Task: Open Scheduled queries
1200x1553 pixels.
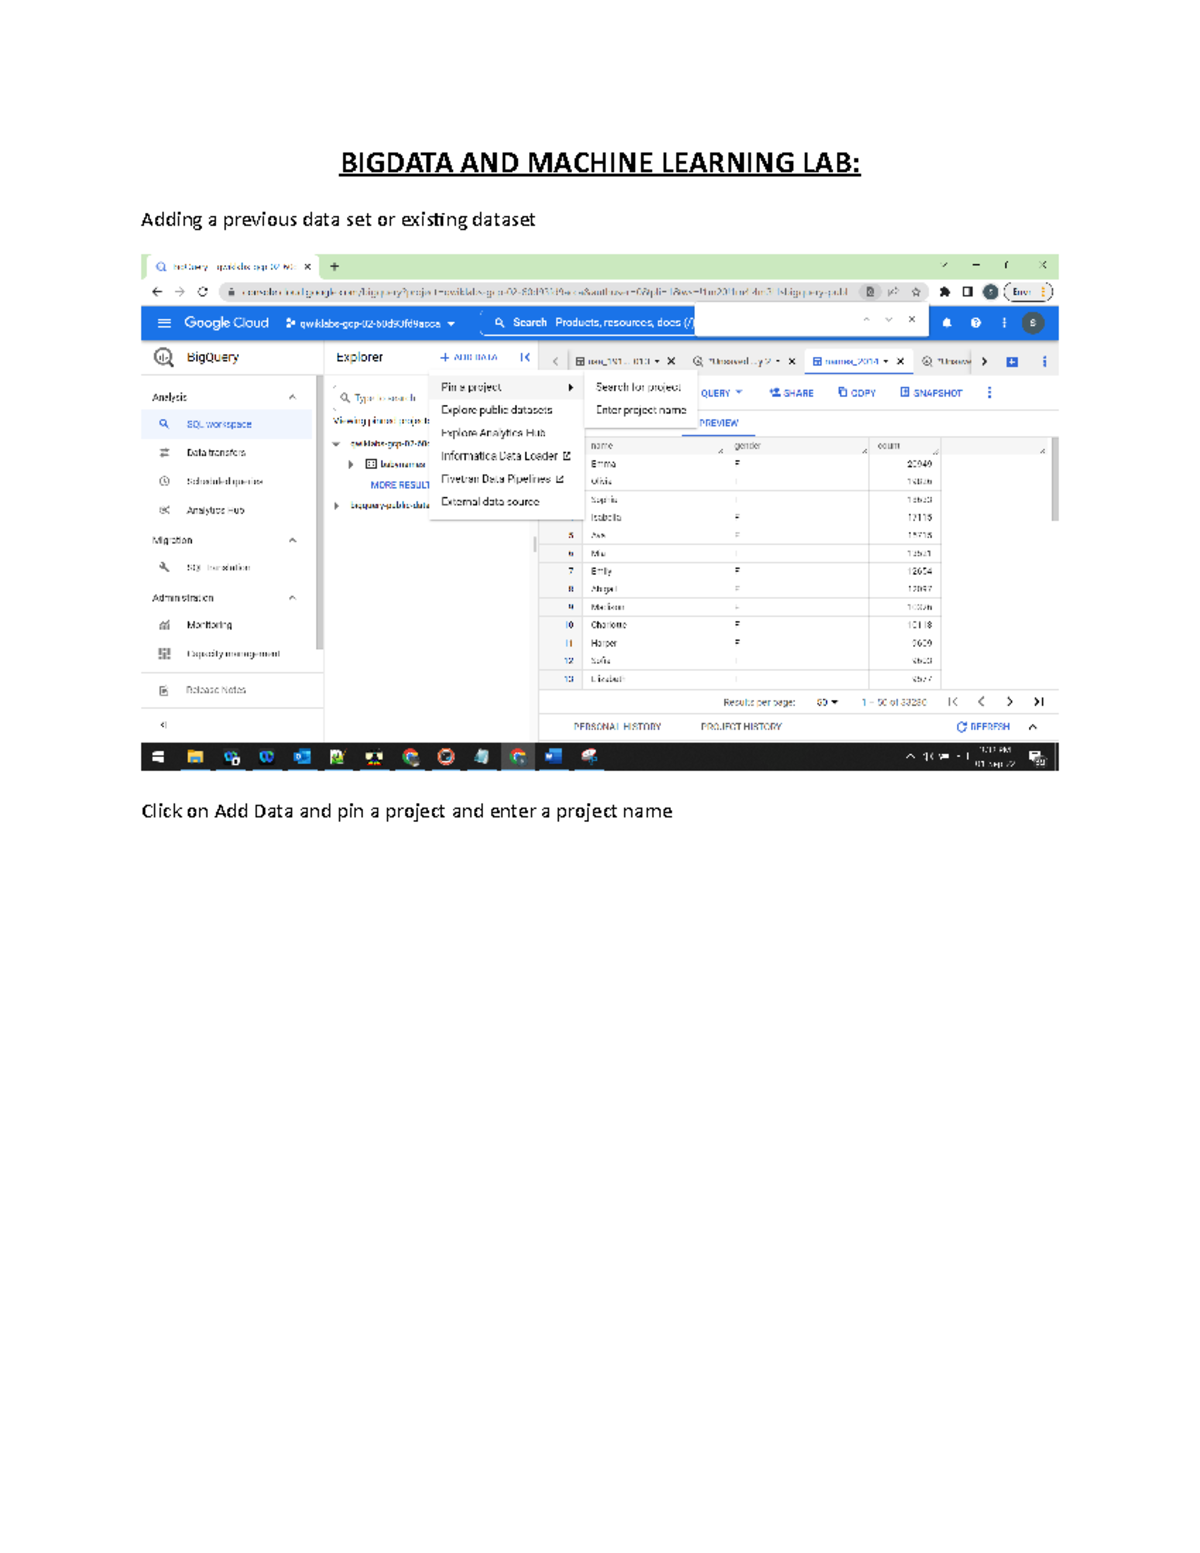Action: click(224, 481)
